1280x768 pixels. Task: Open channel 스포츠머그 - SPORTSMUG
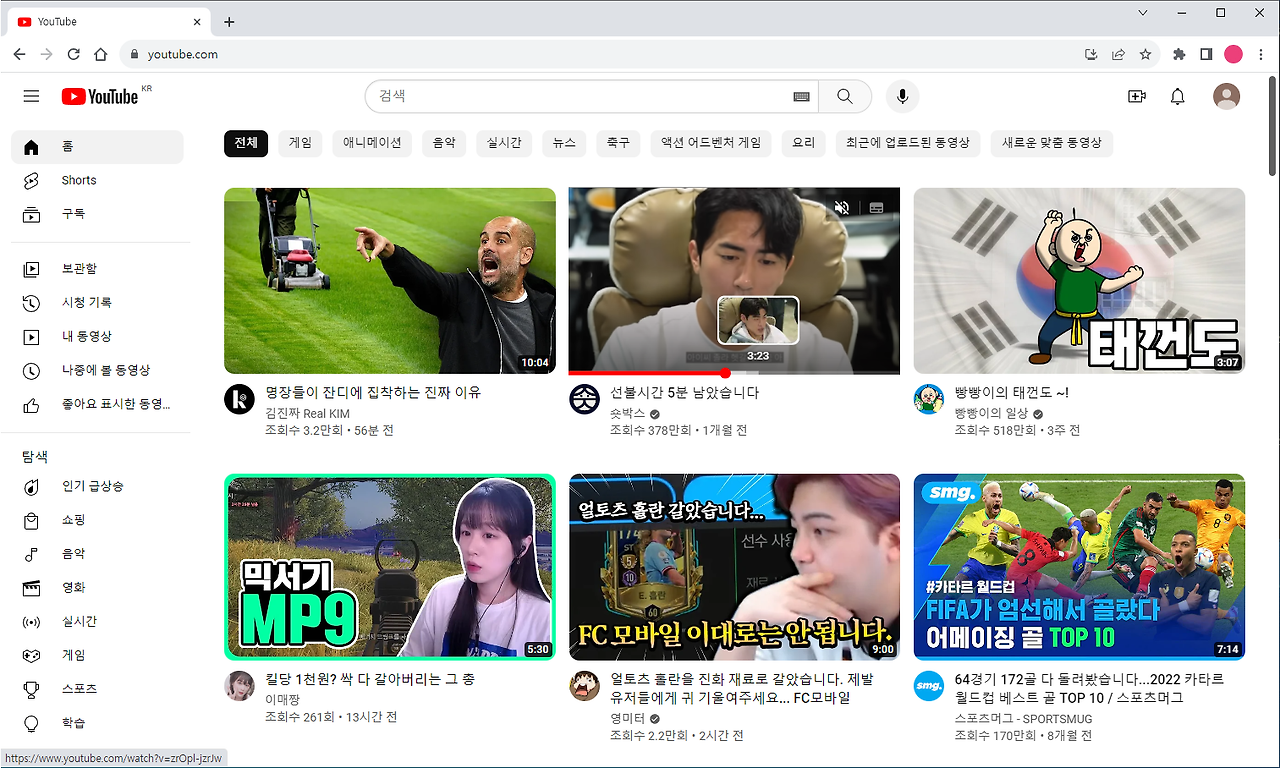[x=1023, y=719]
